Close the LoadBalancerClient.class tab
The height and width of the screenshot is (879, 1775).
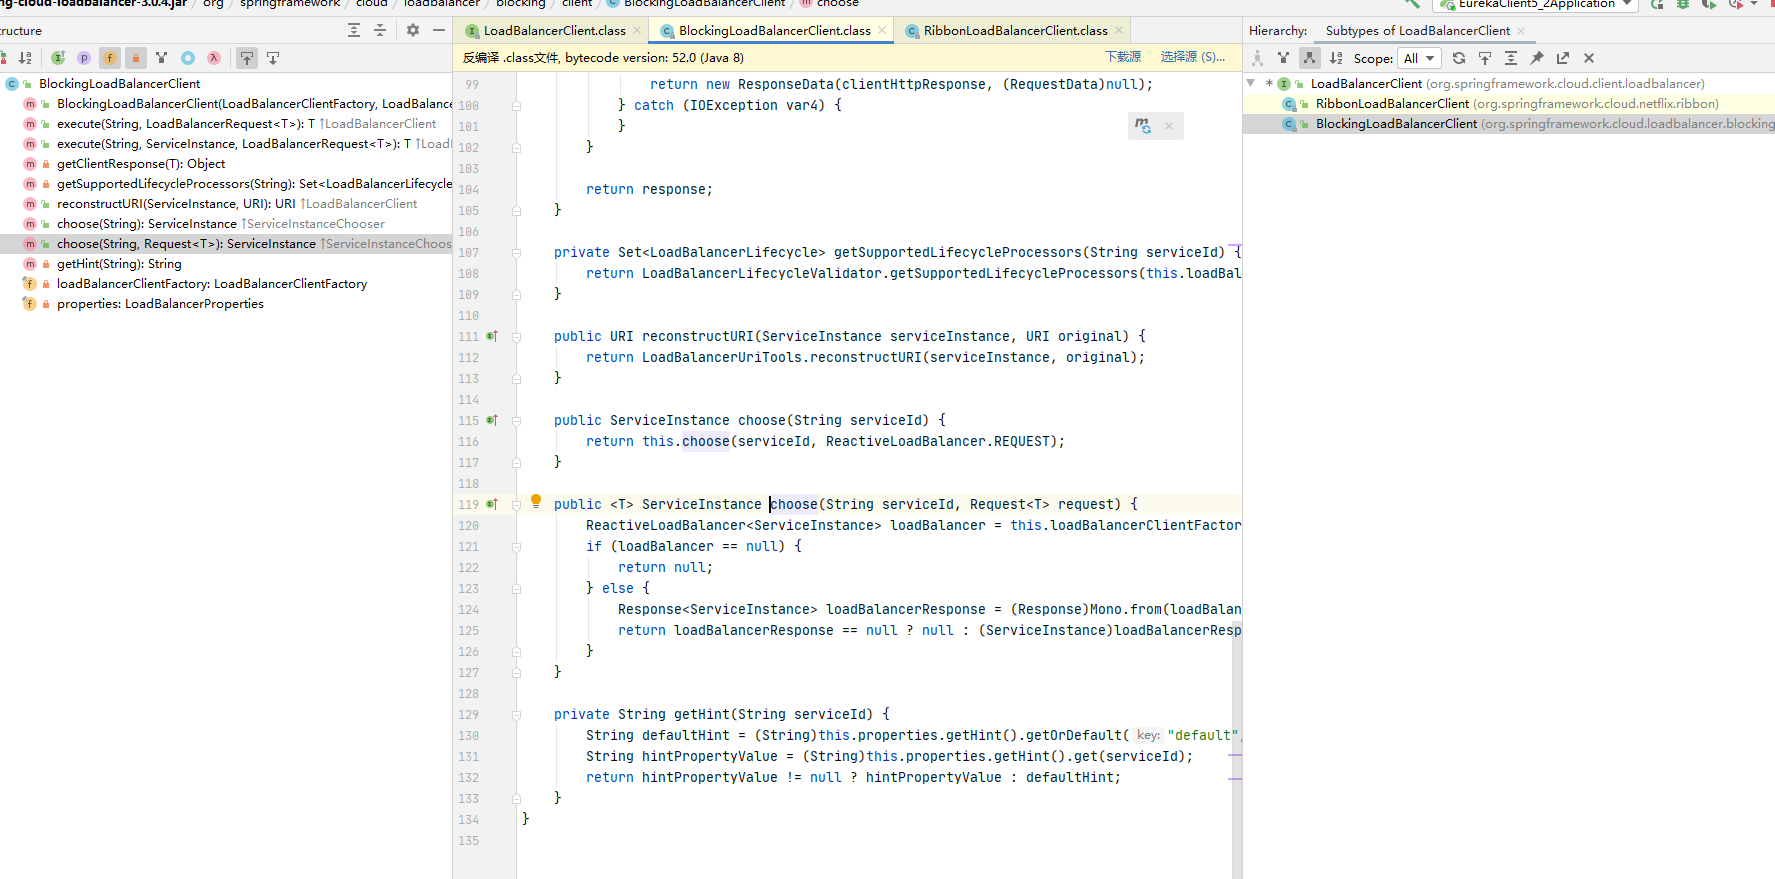point(637,31)
